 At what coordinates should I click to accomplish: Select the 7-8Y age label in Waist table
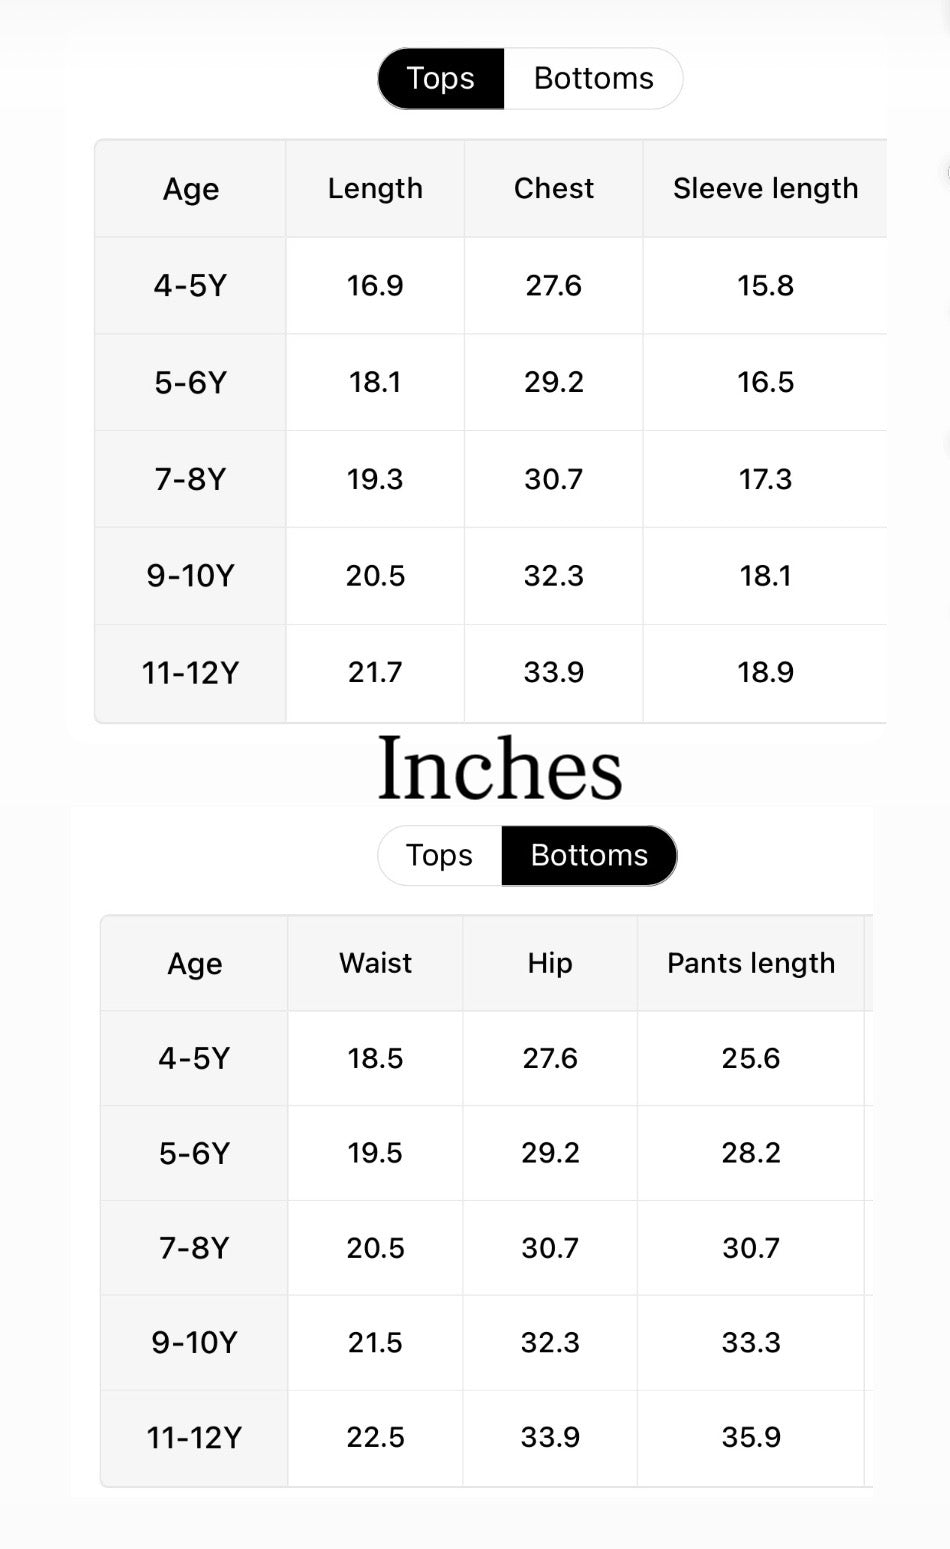click(194, 1248)
